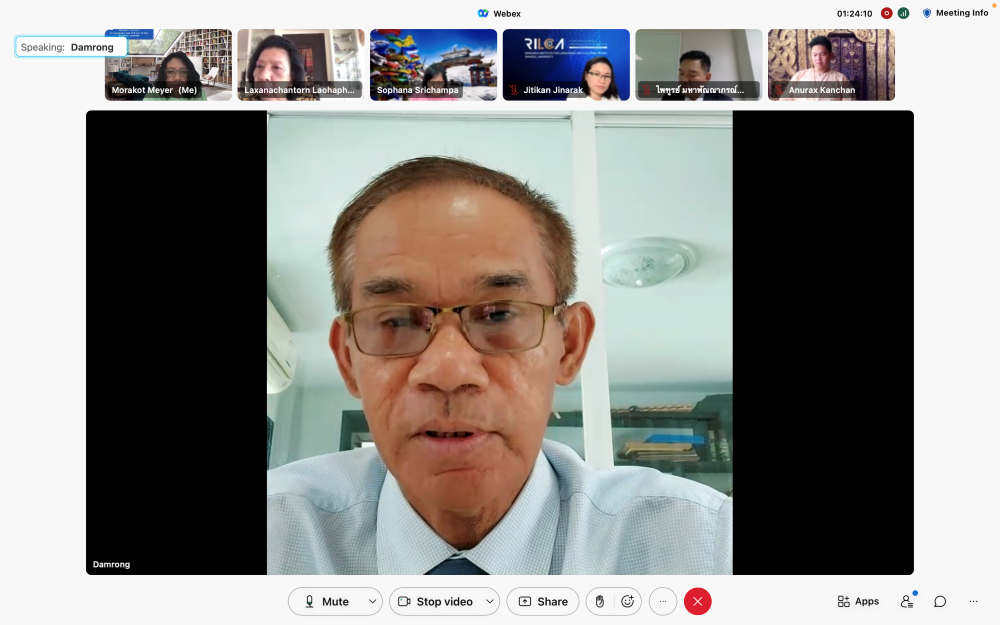Open the emoji reactions picker
This screenshot has height=625, width=1000.
[628, 601]
